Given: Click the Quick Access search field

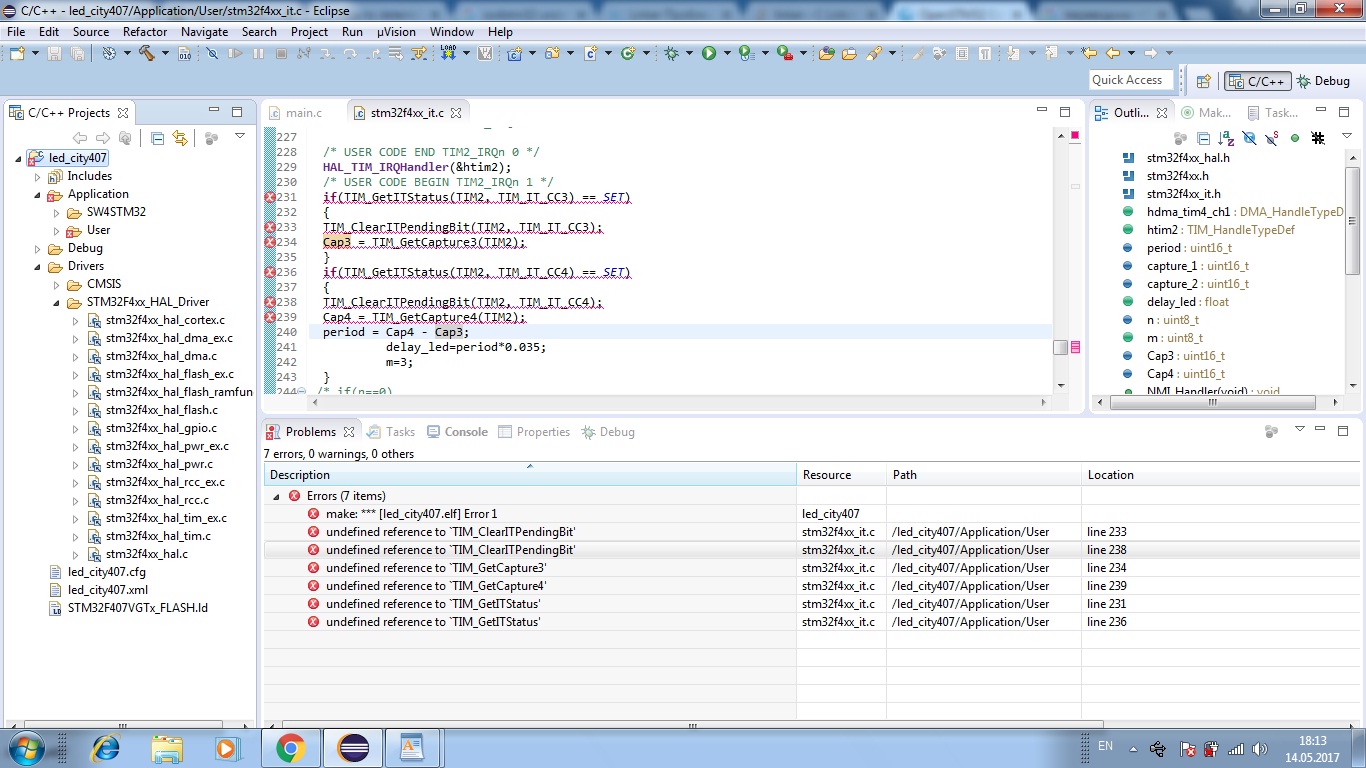Looking at the screenshot, I should pyautogui.click(x=1127, y=80).
